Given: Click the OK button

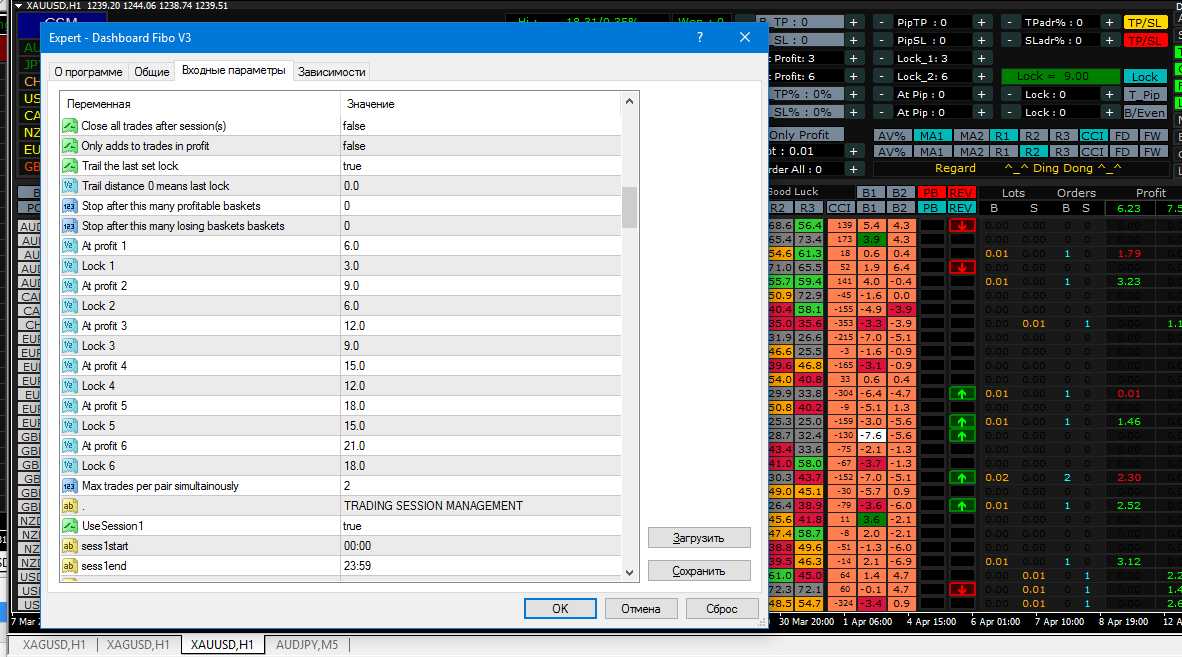Looking at the screenshot, I should (560, 609).
